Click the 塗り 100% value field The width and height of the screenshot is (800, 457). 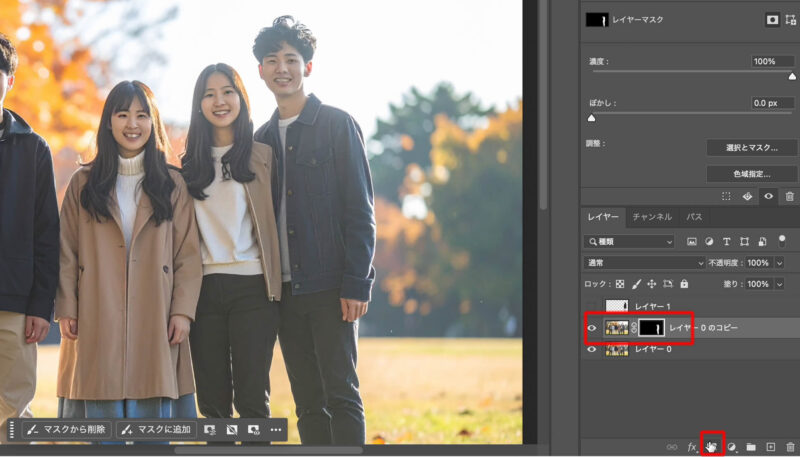759,284
